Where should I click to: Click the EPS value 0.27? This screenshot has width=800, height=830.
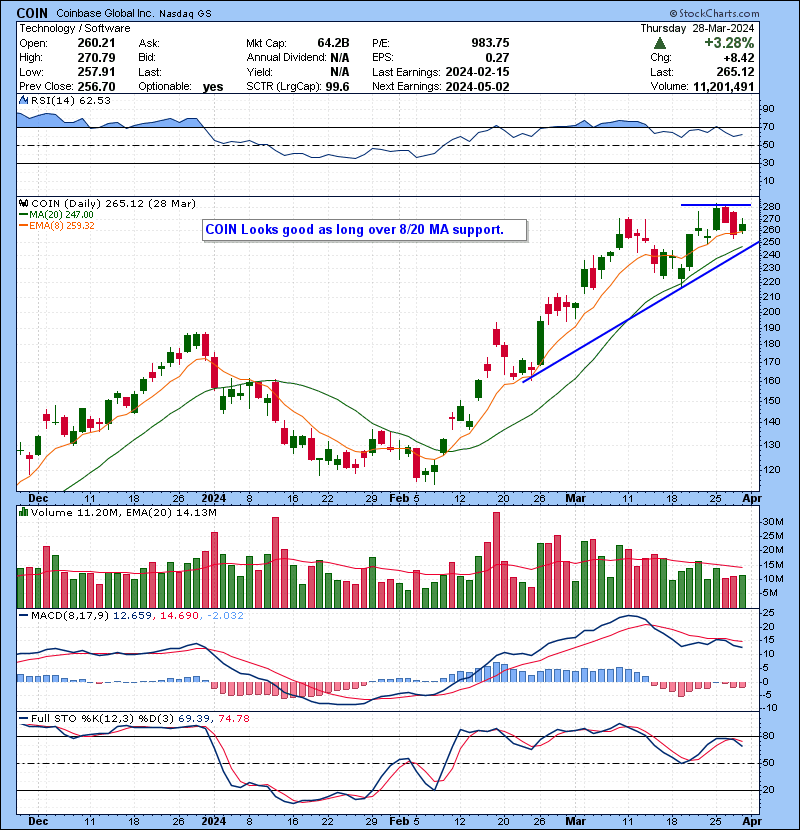pos(497,57)
